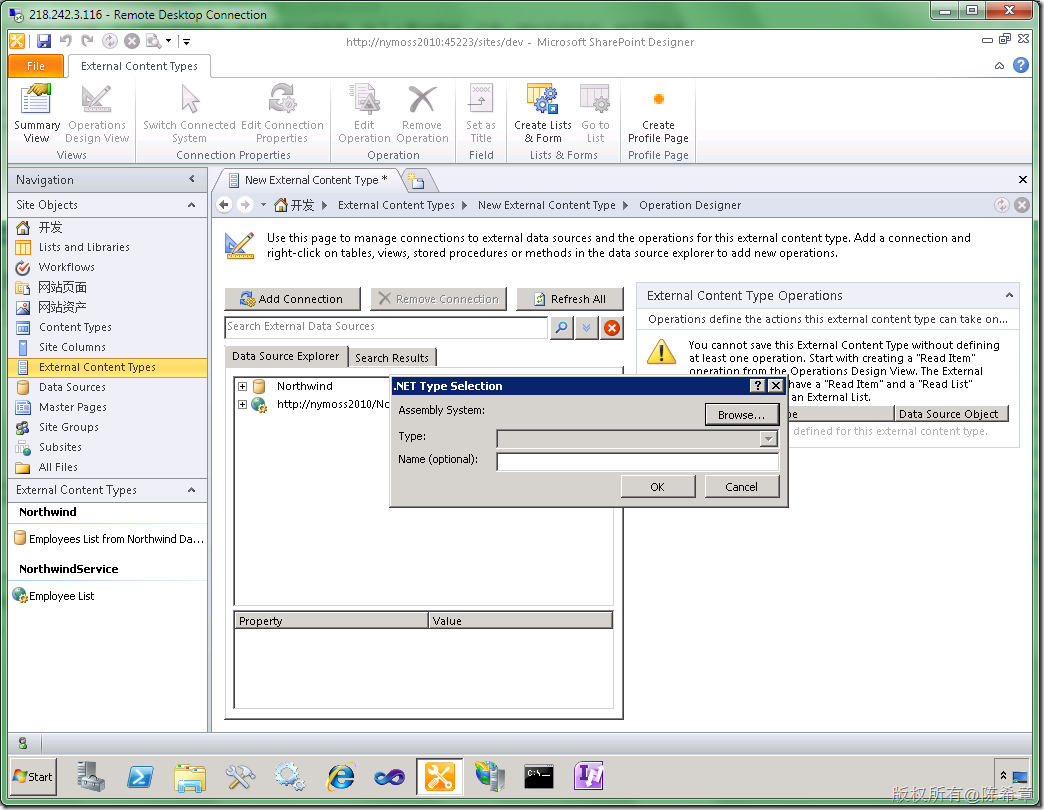
Task: Click Browse button in dialog
Action: click(741, 415)
